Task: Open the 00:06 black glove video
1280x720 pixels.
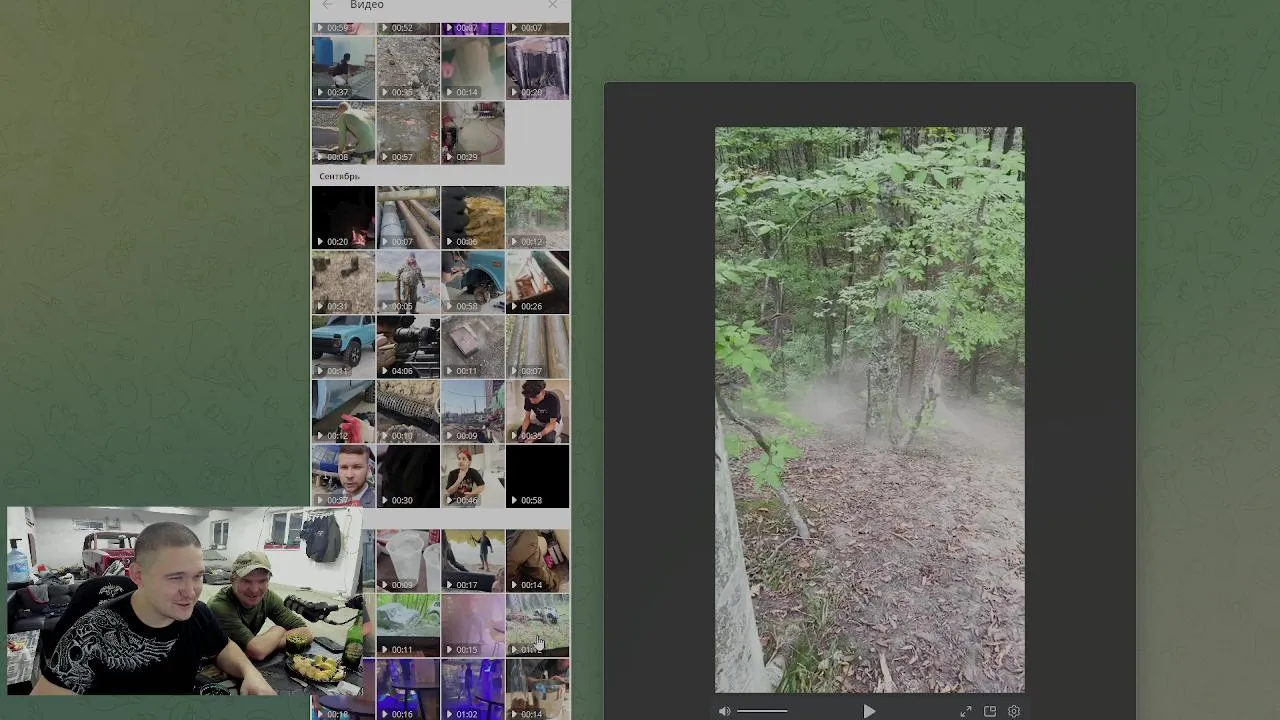Action: [473, 217]
